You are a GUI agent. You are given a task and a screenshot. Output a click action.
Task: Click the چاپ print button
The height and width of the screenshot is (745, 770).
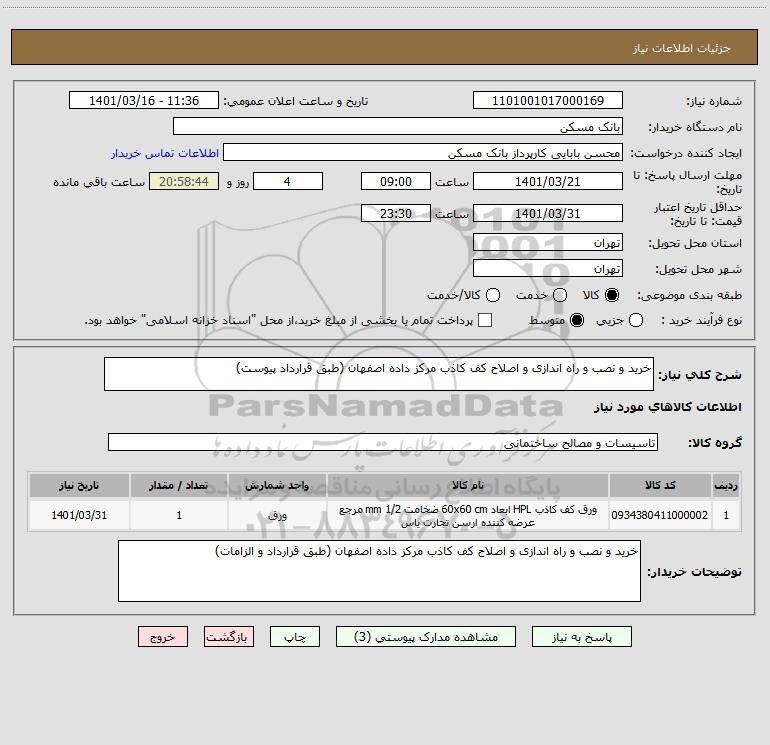[295, 637]
